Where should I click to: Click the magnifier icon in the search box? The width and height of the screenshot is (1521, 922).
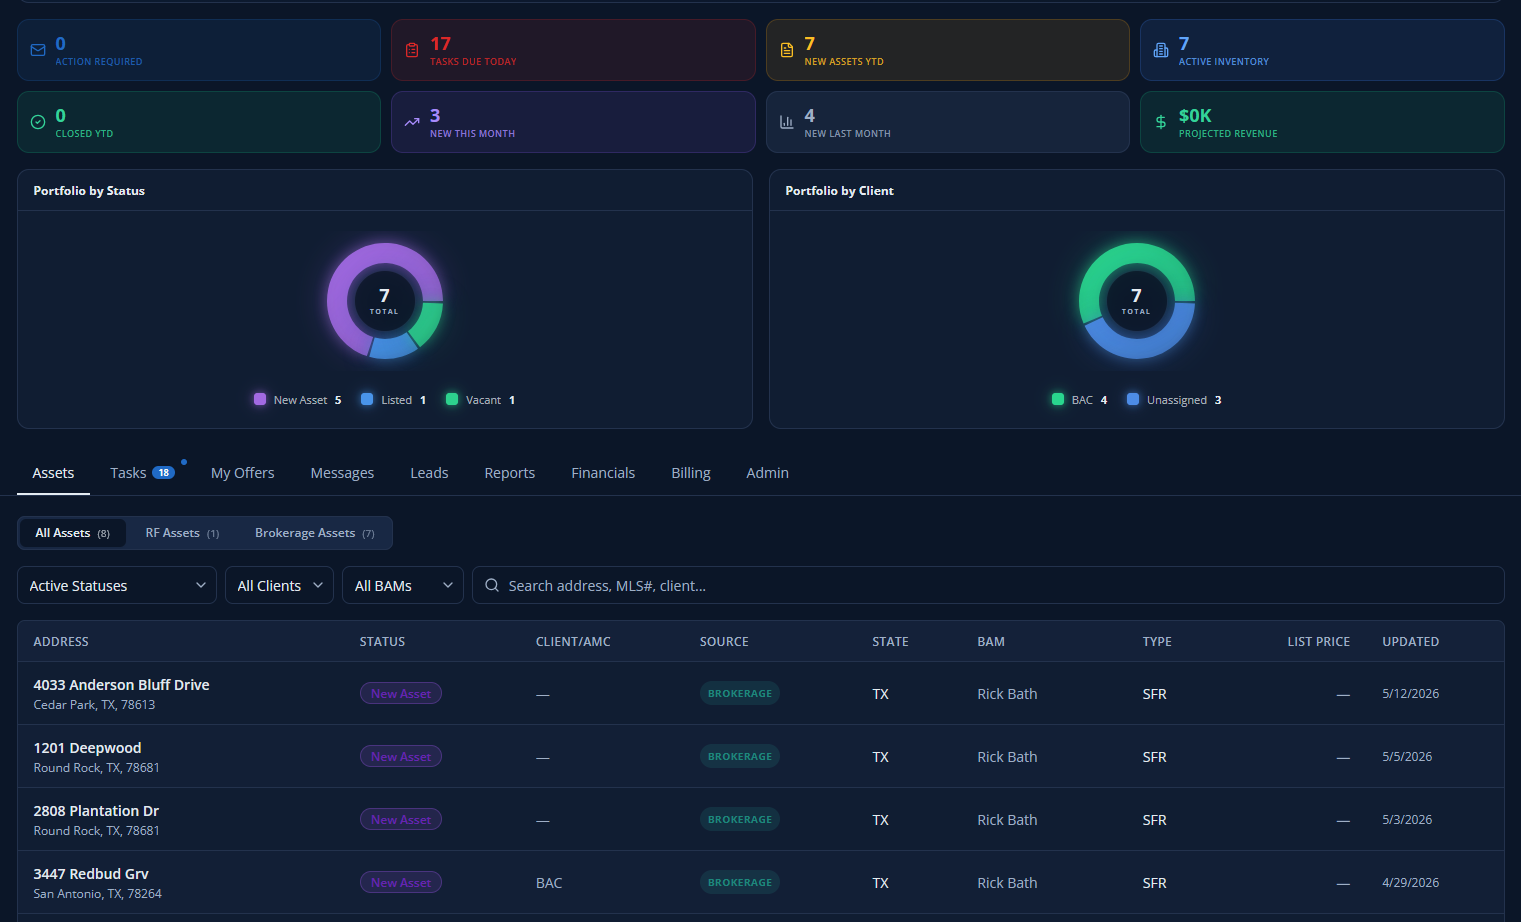[492, 586]
